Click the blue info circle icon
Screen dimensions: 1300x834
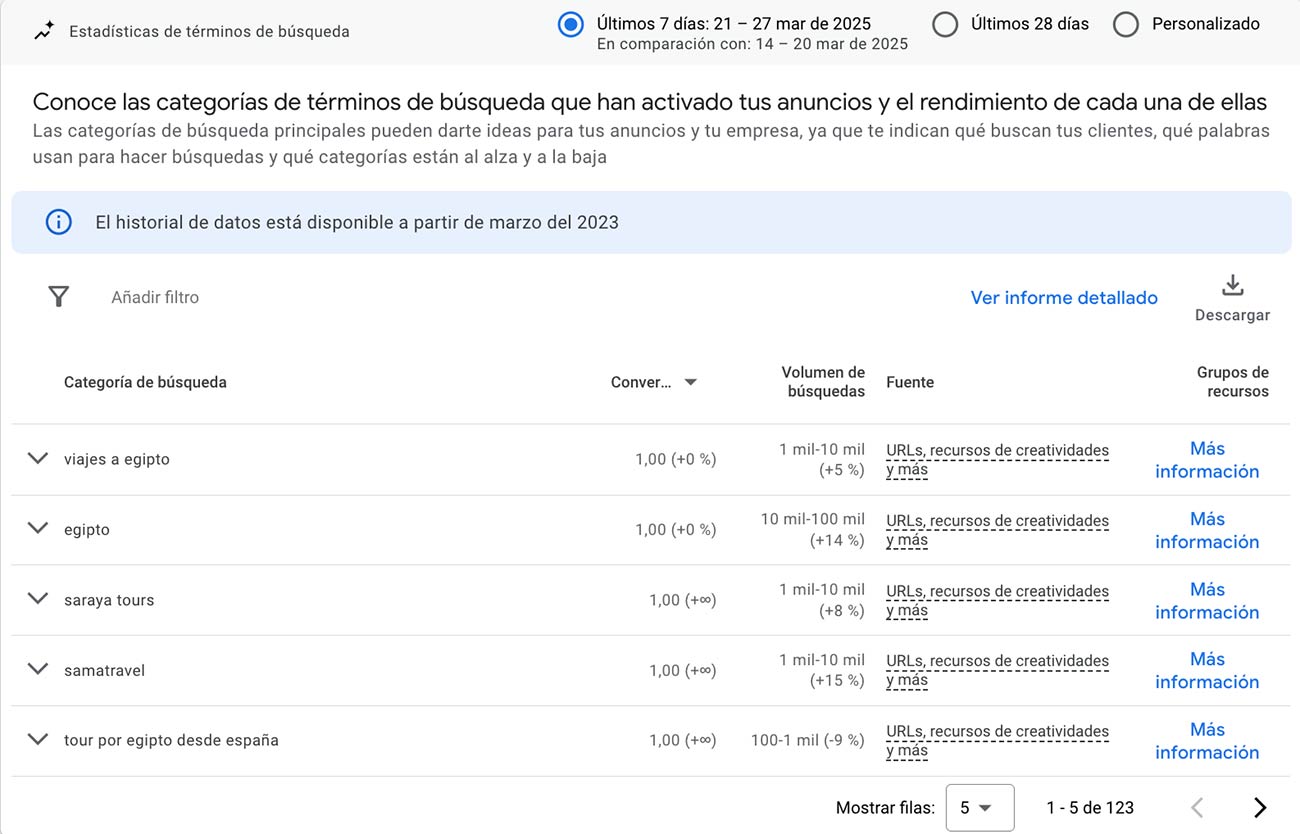pos(59,222)
